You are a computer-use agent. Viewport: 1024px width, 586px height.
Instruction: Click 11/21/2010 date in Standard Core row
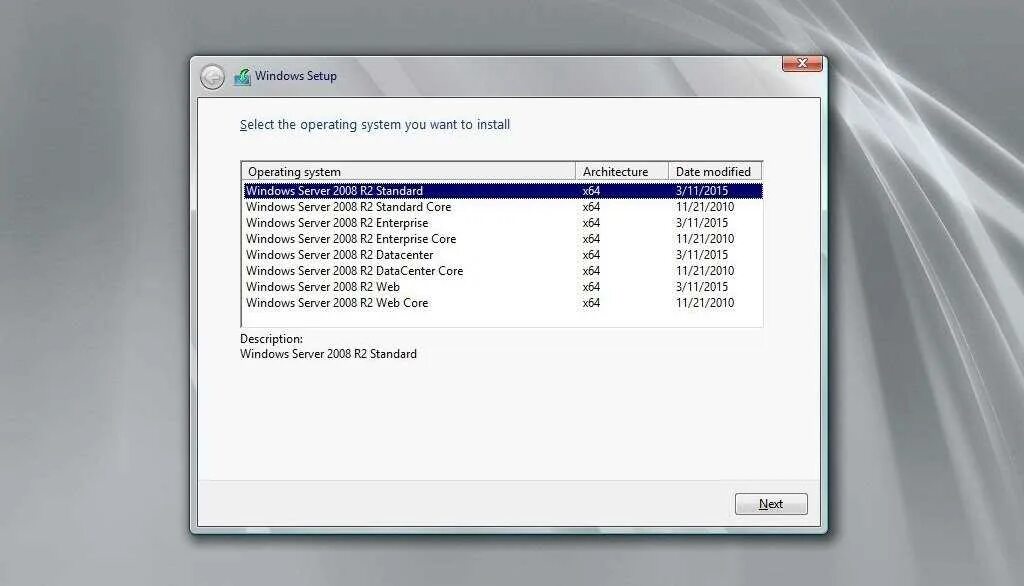705,206
